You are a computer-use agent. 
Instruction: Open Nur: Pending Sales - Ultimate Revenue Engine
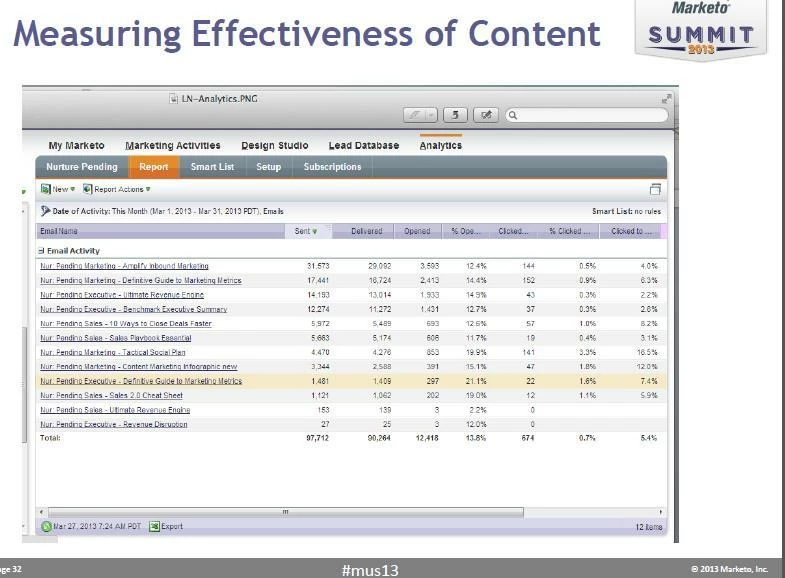tap(115, 410)
